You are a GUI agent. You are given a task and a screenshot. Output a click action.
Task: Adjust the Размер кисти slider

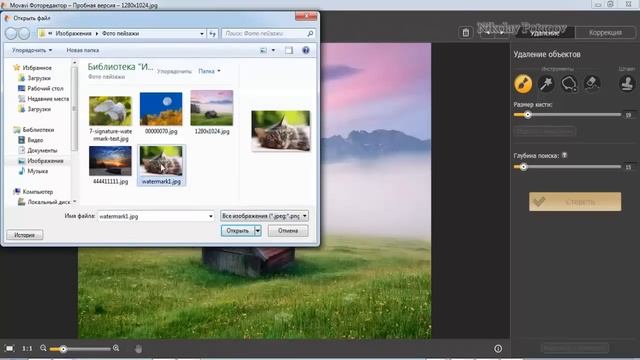[x=567, y=115]
